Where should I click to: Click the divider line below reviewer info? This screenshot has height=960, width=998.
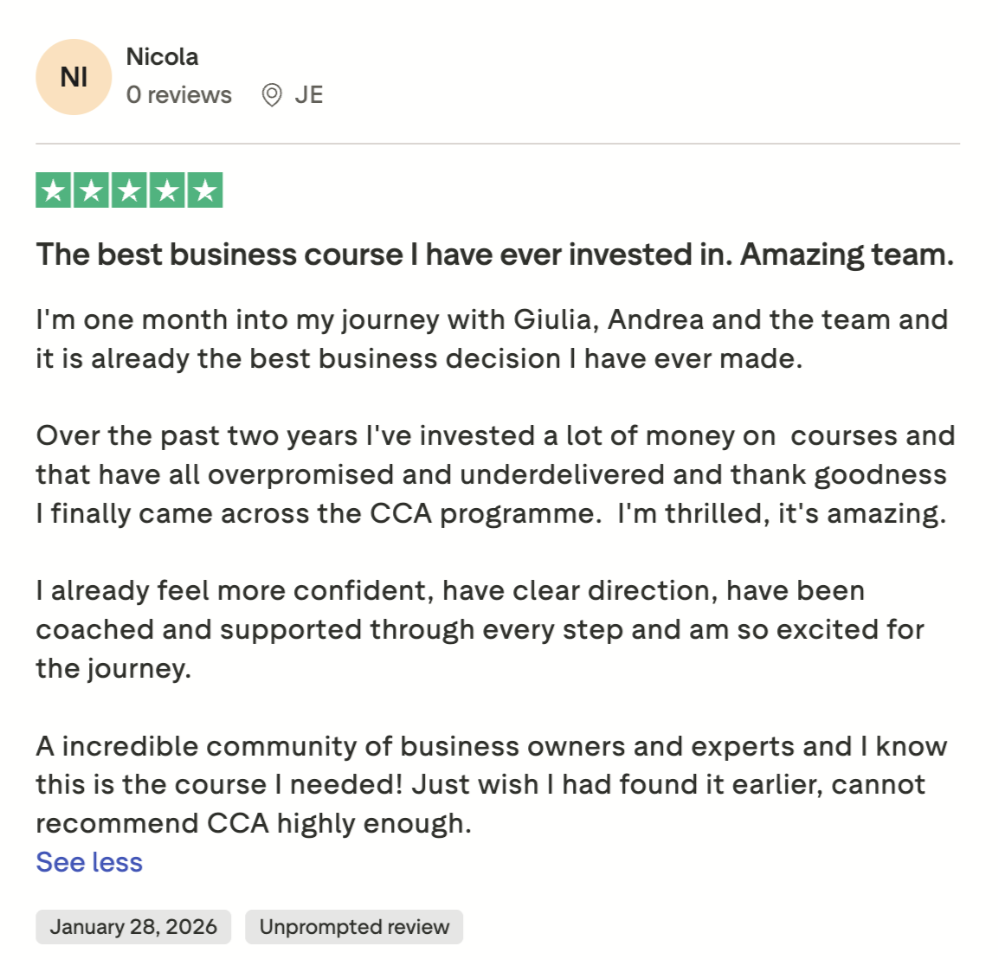(x=498, y=144)
